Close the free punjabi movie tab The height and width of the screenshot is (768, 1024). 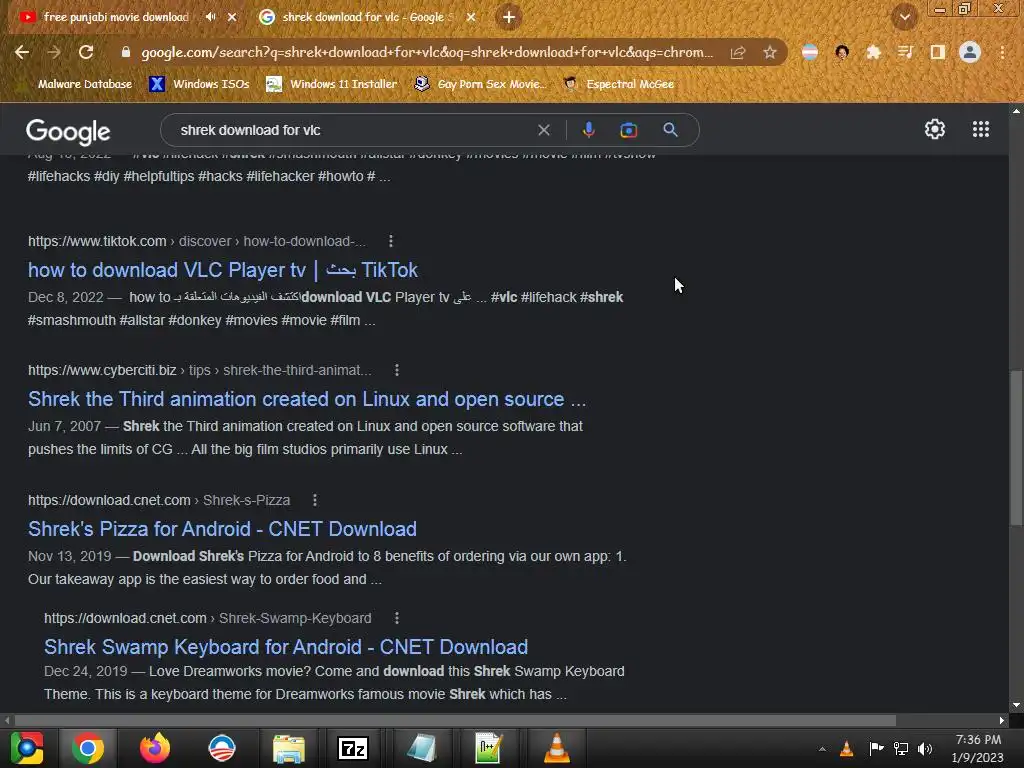coord(232,17)
